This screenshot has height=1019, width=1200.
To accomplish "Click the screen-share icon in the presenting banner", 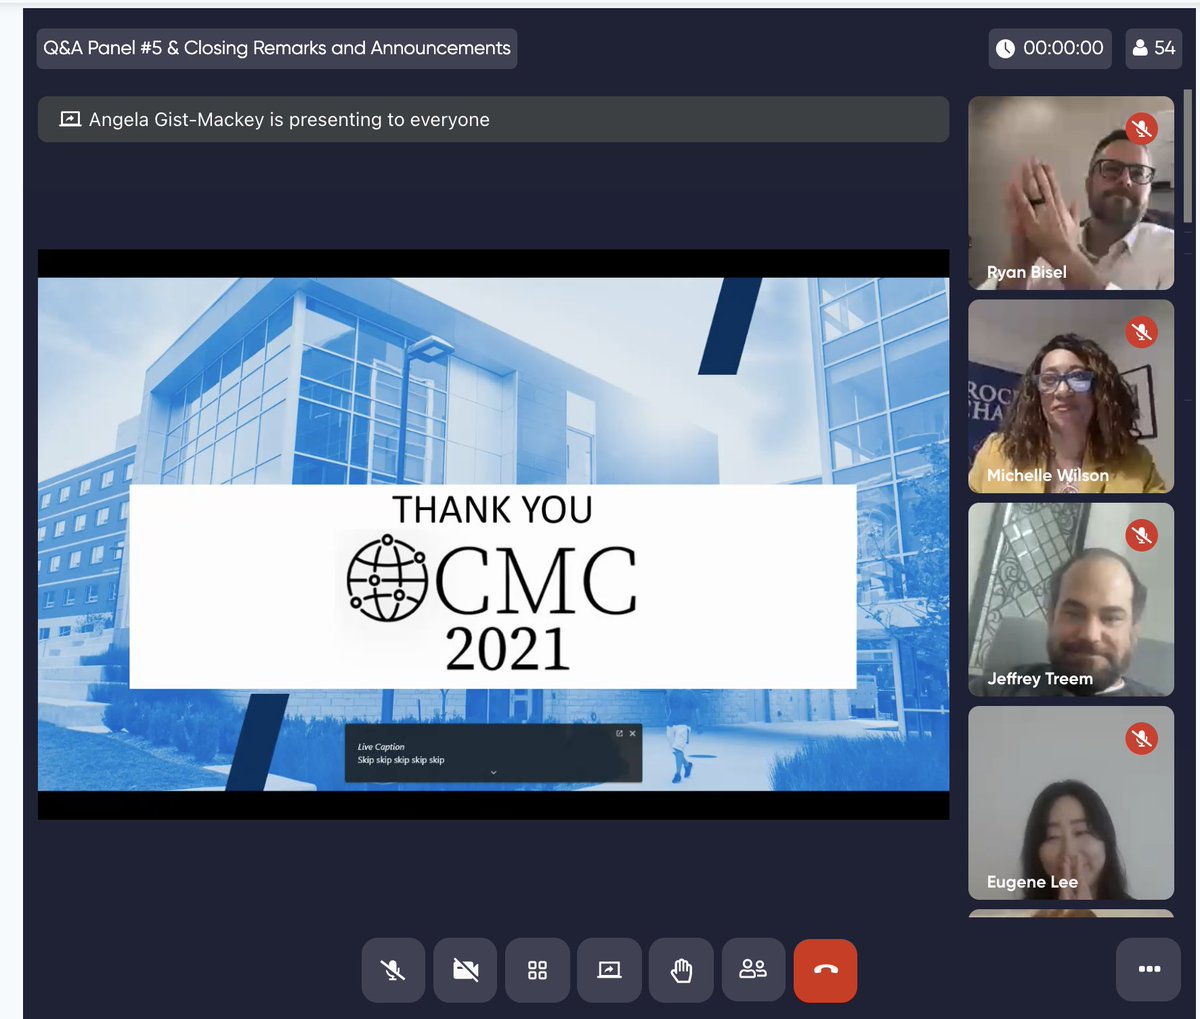I will pos(70,119).
